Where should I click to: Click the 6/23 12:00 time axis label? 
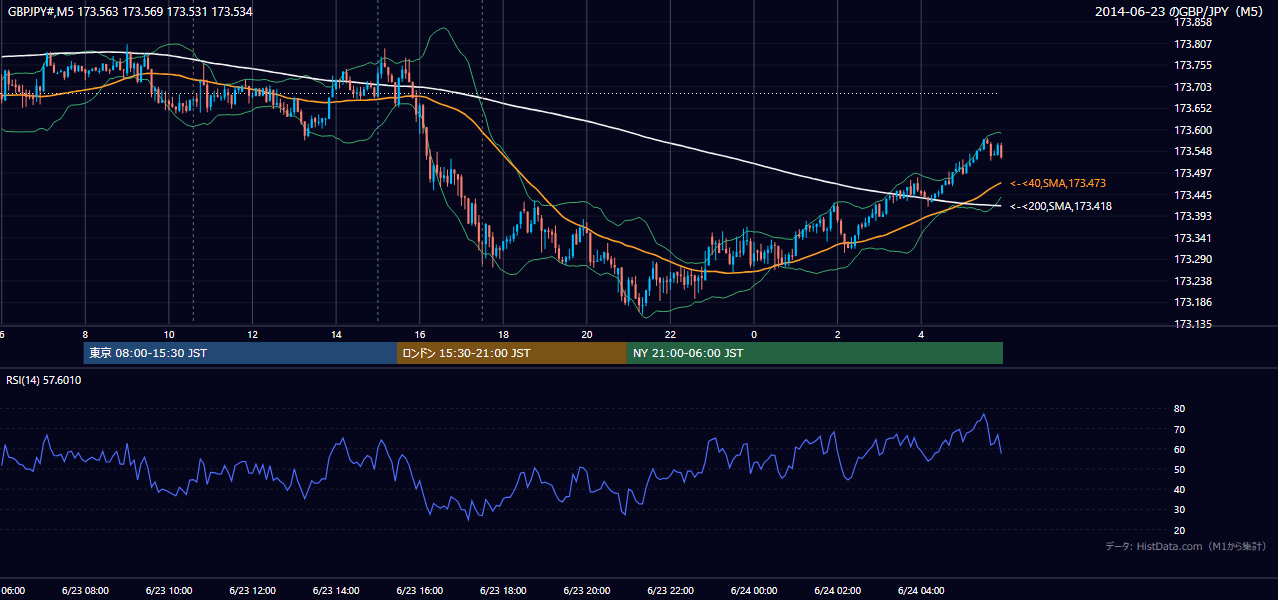click(252, 591)
